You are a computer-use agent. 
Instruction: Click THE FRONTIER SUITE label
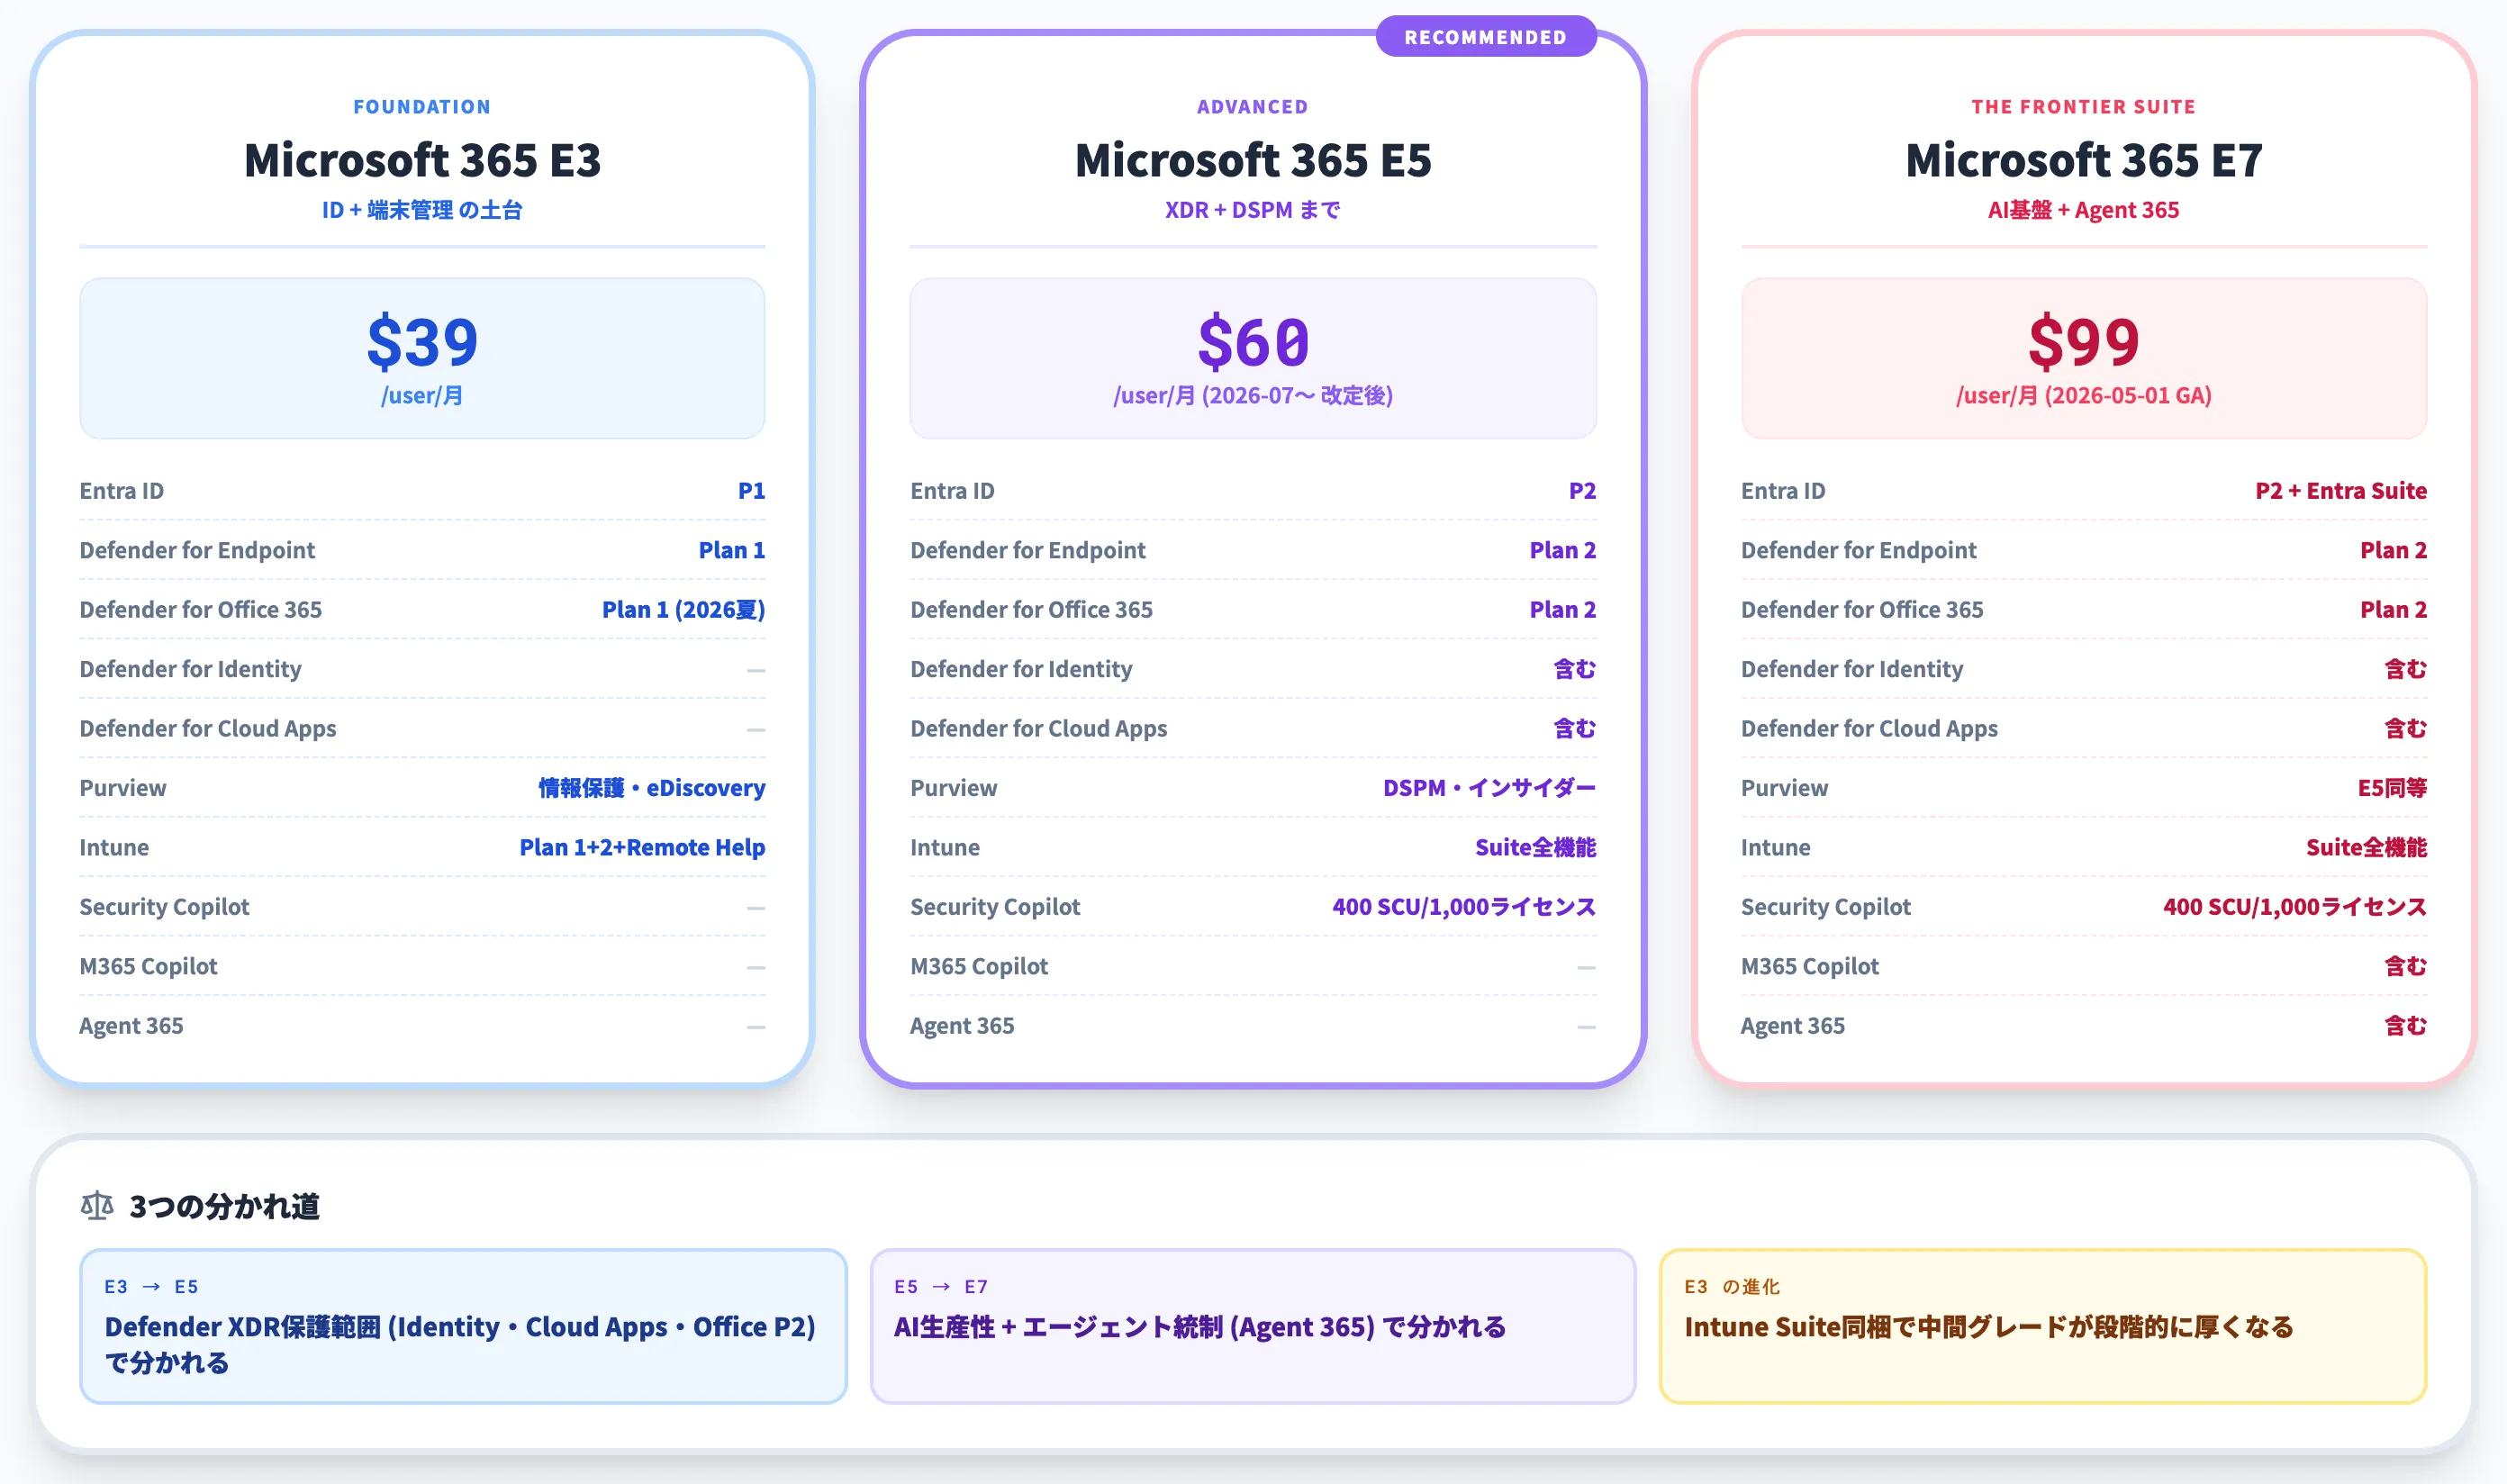[x=2084, y=107]
